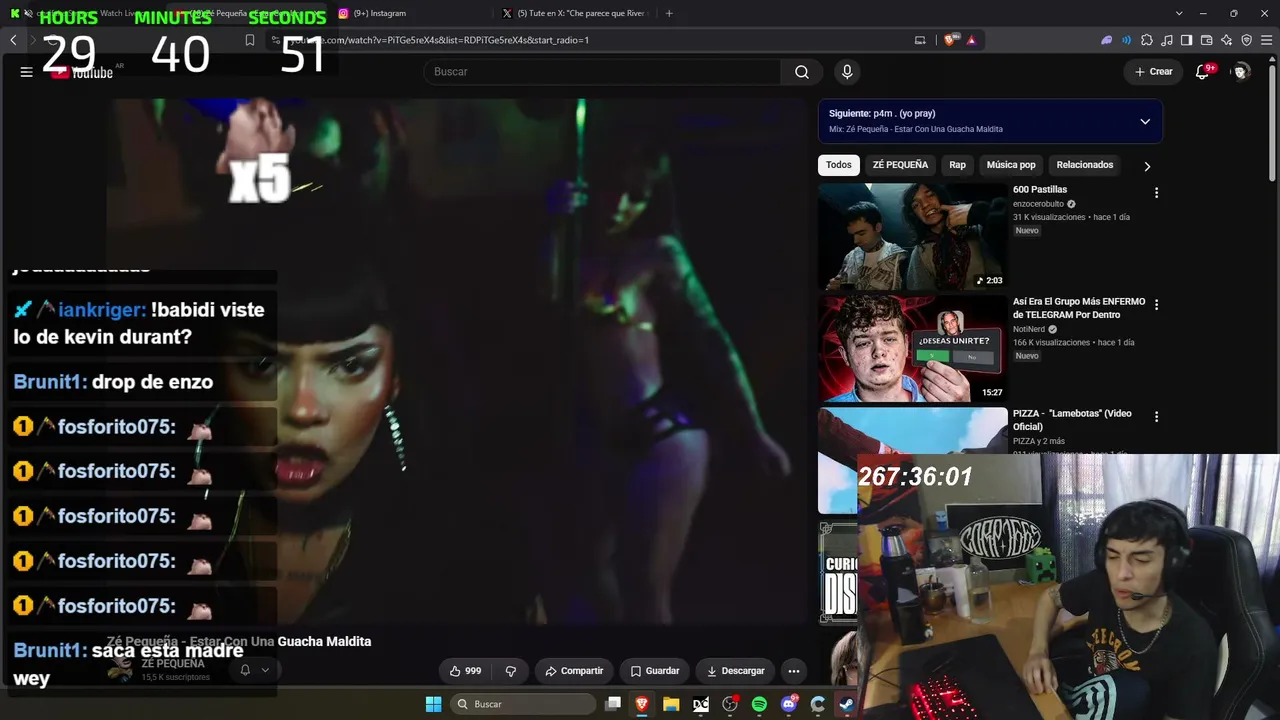Open the Brave media control music icon
1280x720 pixels.
tap(1167, 40)
